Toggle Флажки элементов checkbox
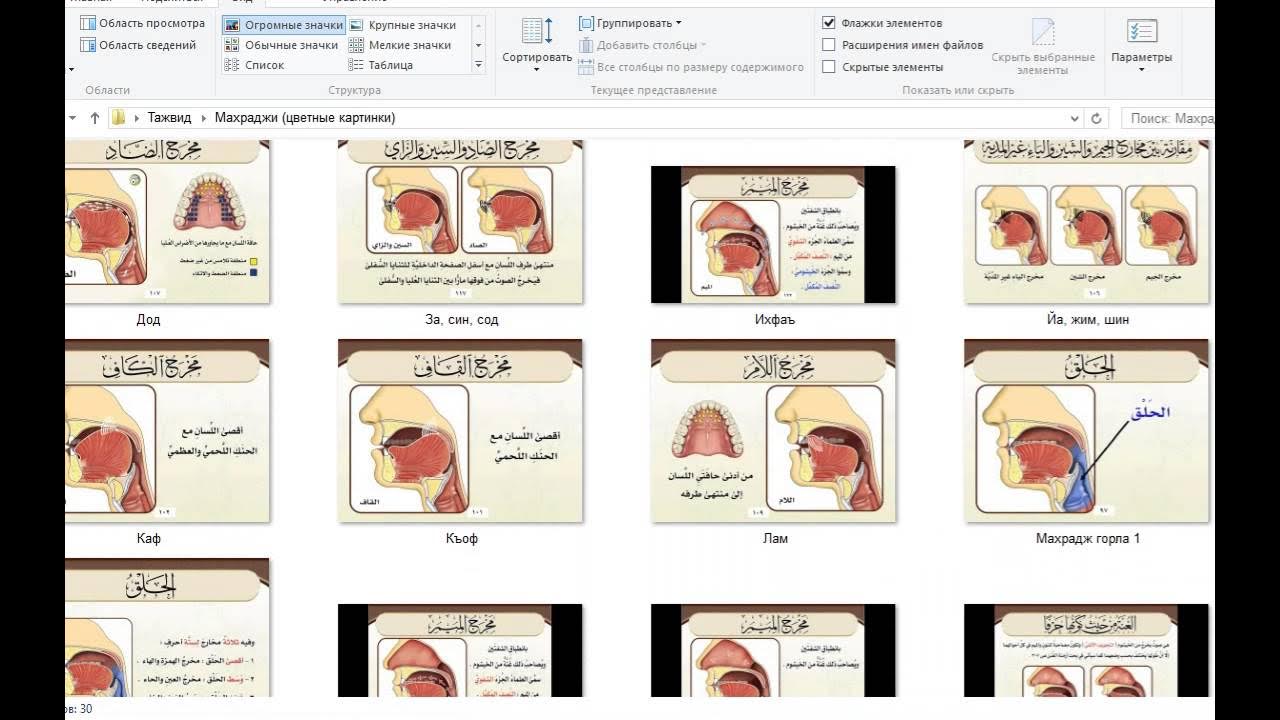 829,22
